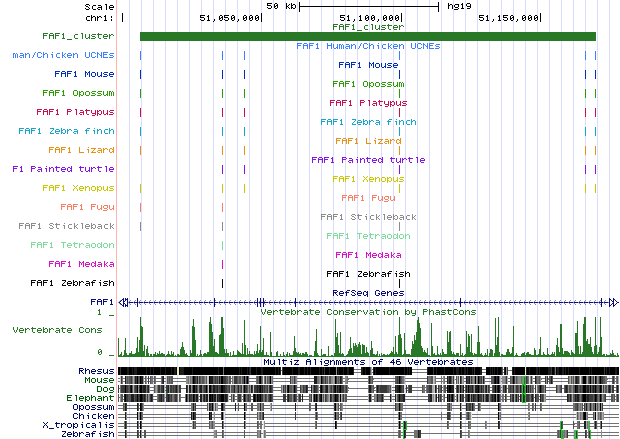Click the 51,100,000 position on the ruler
620x439 pixels.
tap(370, 18)
